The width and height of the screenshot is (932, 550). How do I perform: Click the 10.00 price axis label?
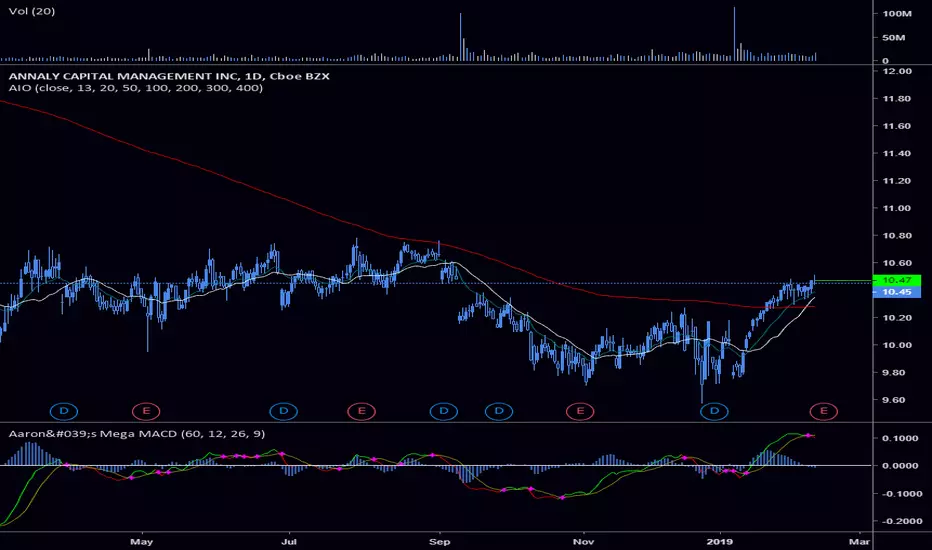897,345
